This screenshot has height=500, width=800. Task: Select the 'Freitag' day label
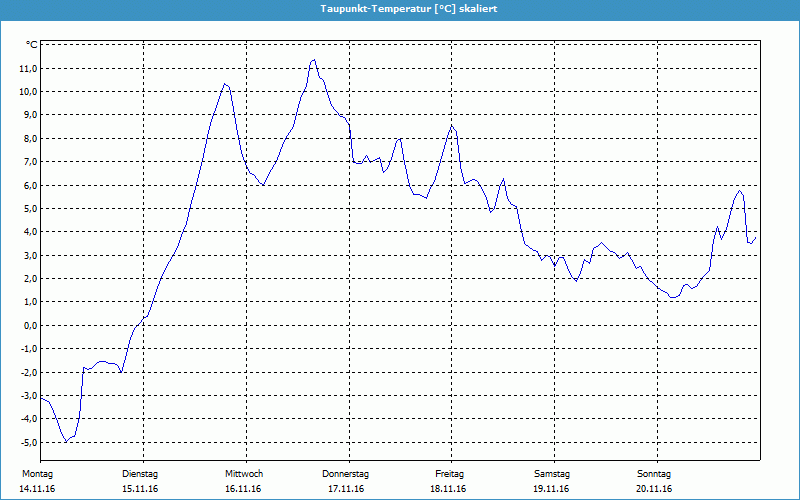click(x=450, y=474)
